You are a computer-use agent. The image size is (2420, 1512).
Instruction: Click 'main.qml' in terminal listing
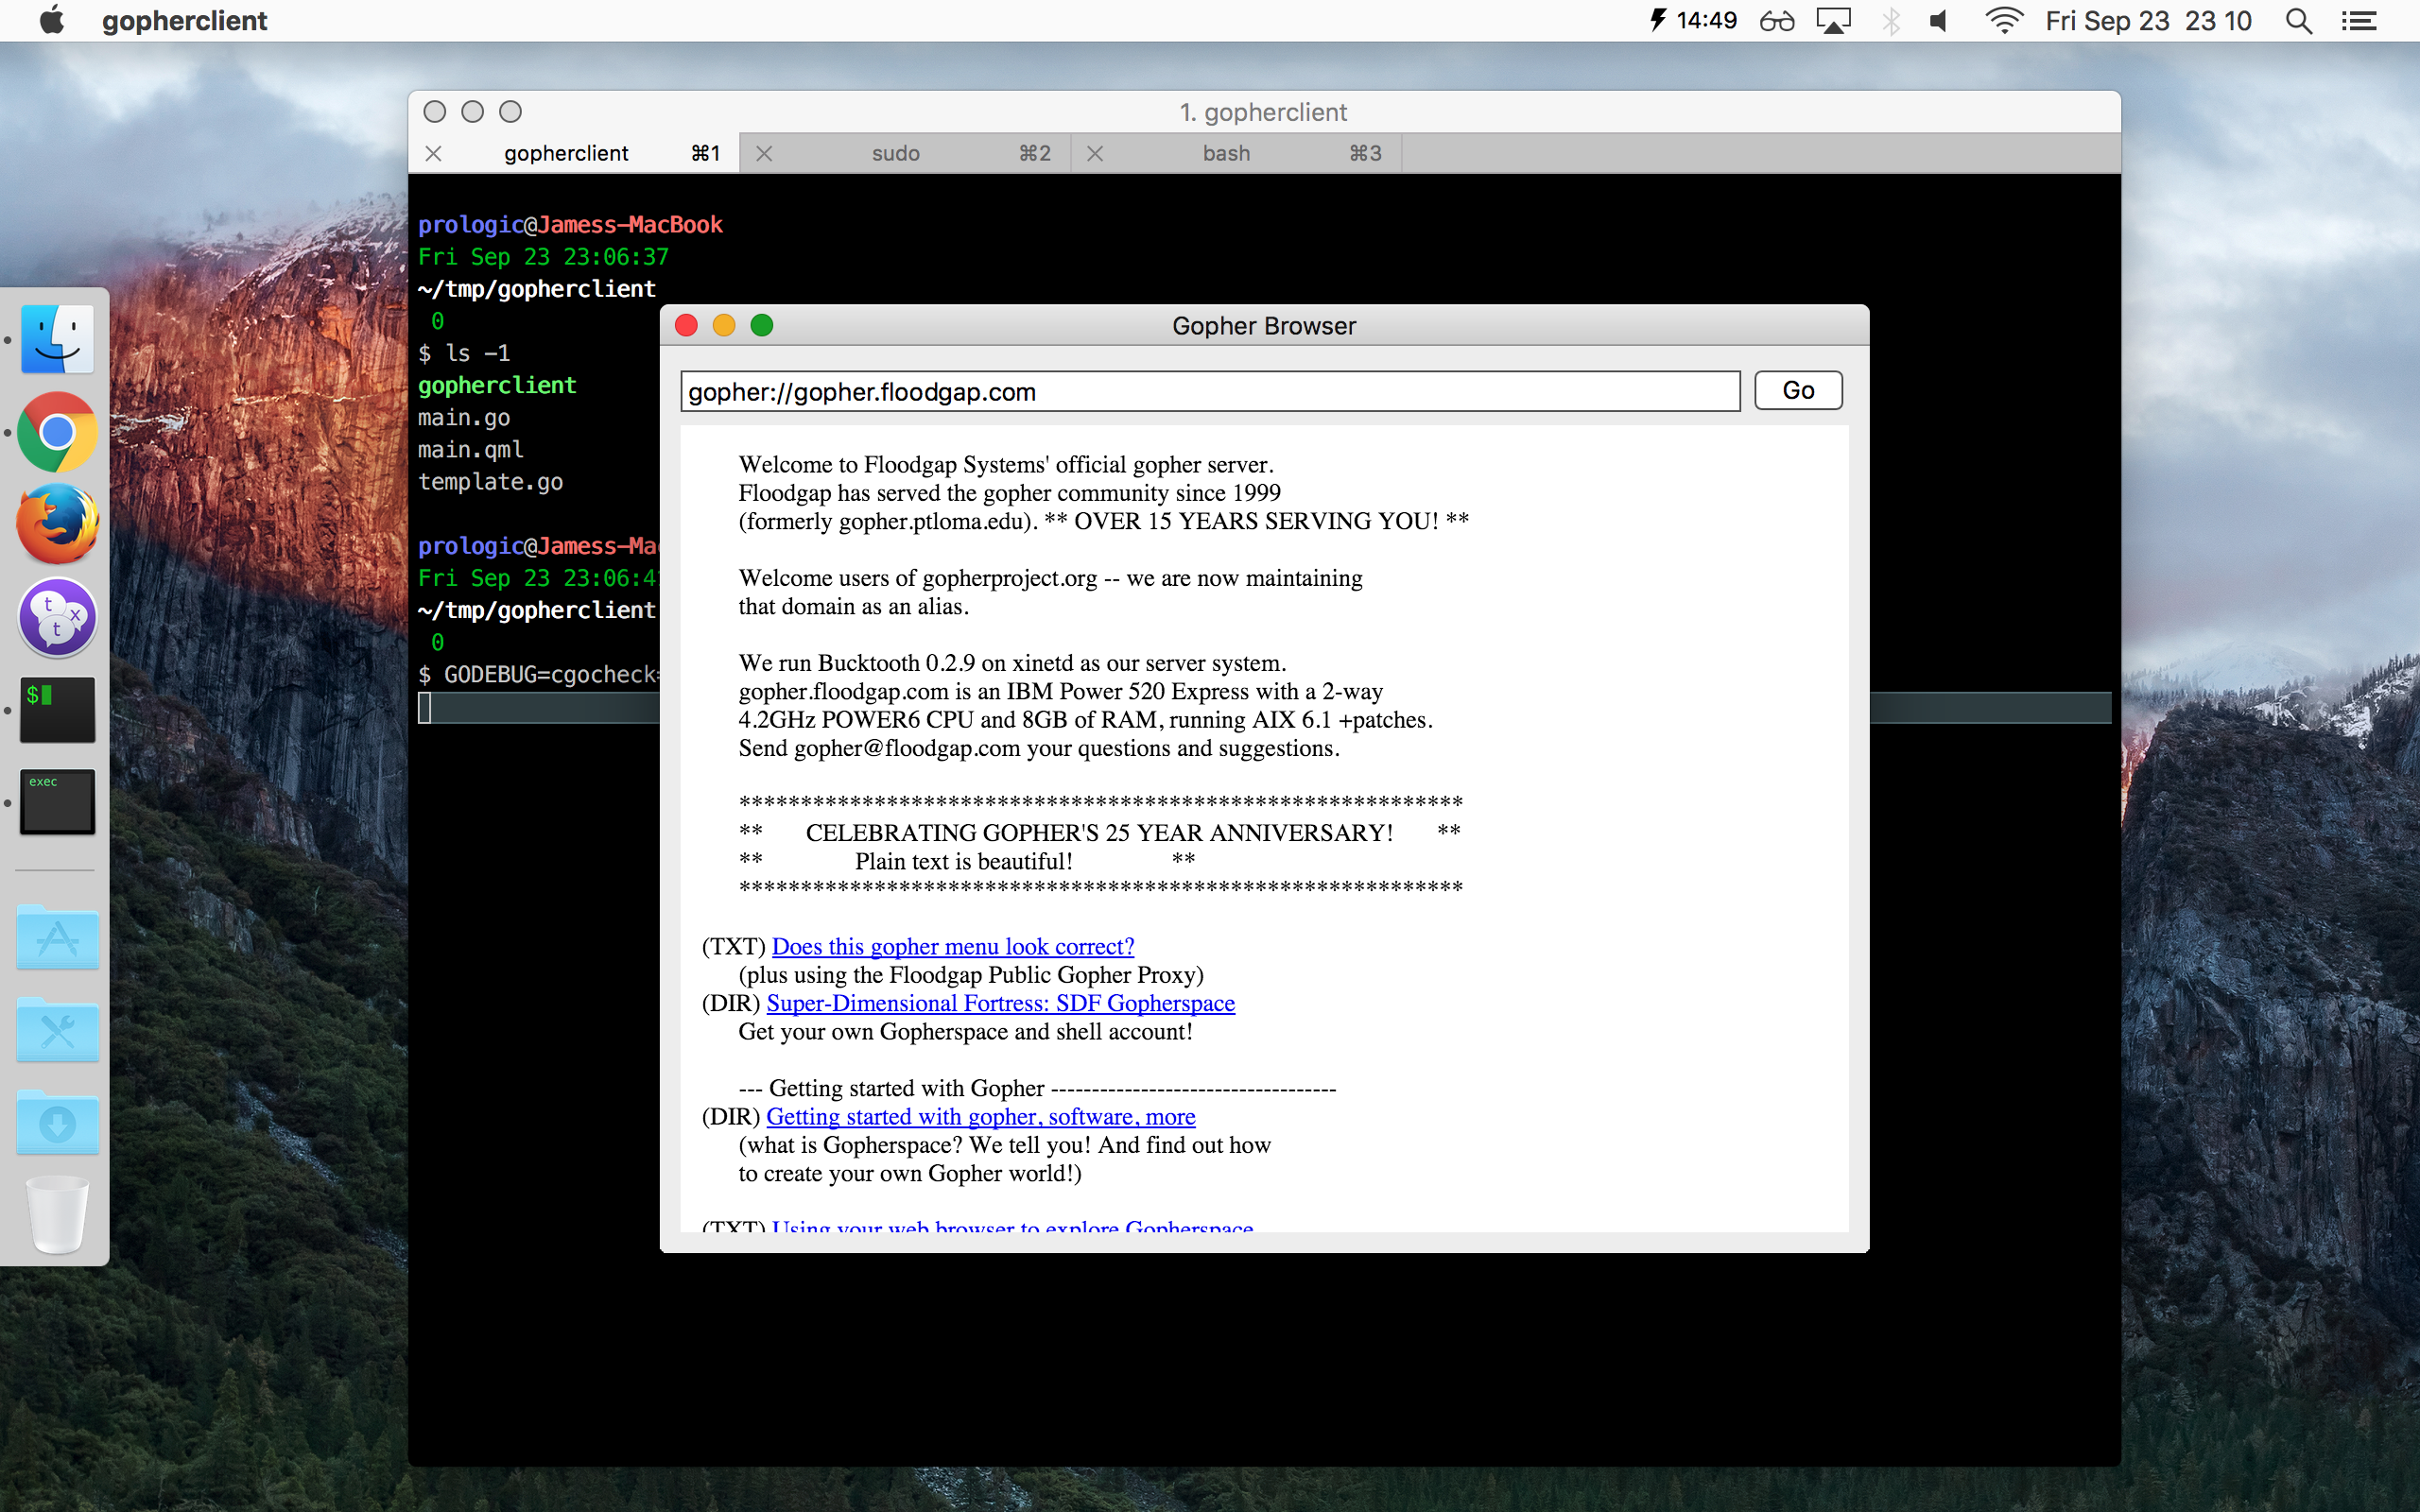(x=471, y=449)
